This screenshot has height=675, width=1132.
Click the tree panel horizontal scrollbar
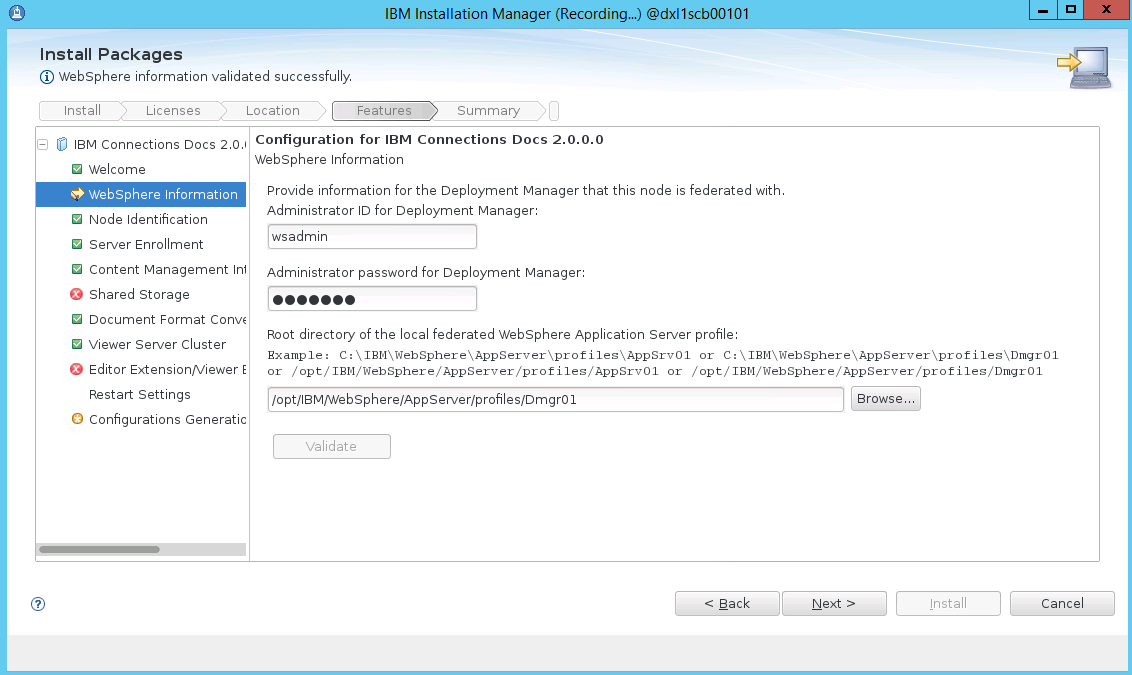point(100,549)
